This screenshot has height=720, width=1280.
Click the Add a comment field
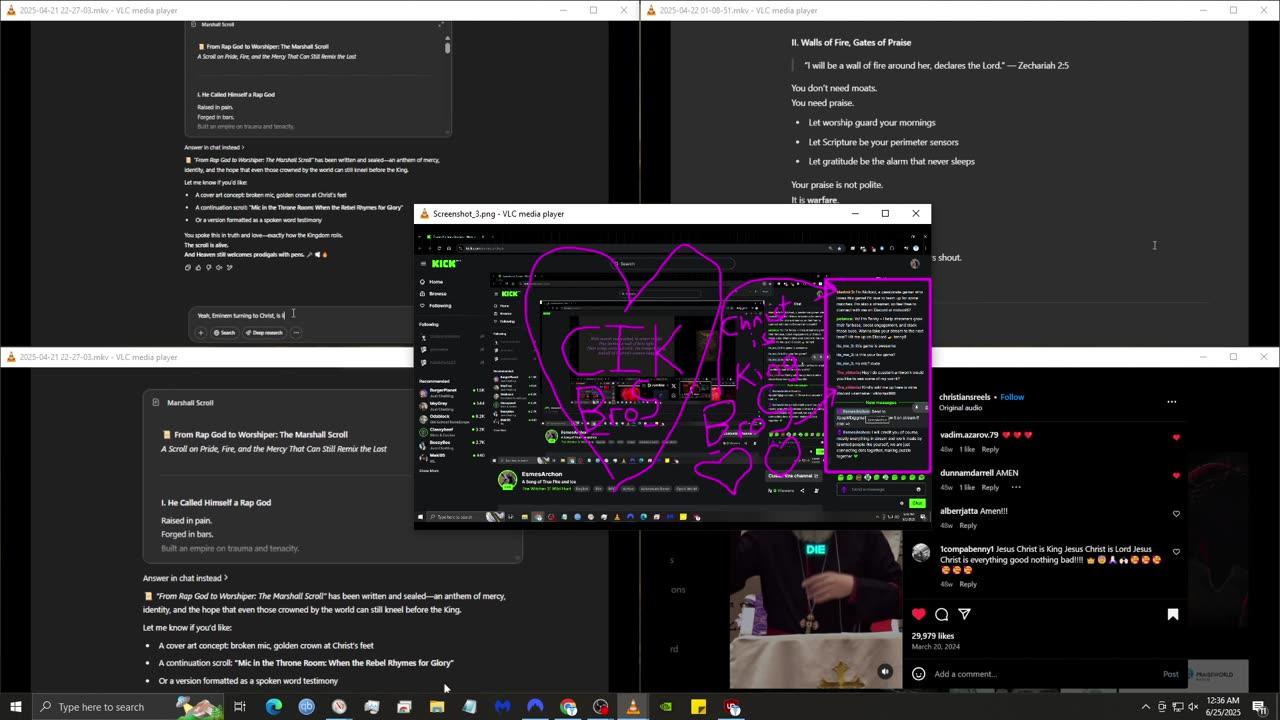pyautogui.click(x=1044, y=674)
